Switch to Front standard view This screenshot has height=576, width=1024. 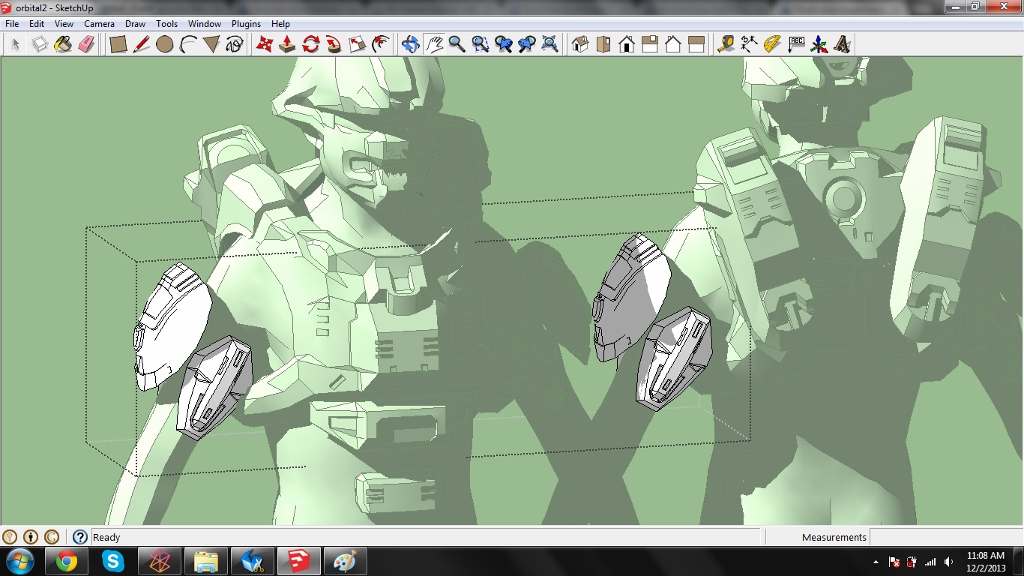(627, 44)
